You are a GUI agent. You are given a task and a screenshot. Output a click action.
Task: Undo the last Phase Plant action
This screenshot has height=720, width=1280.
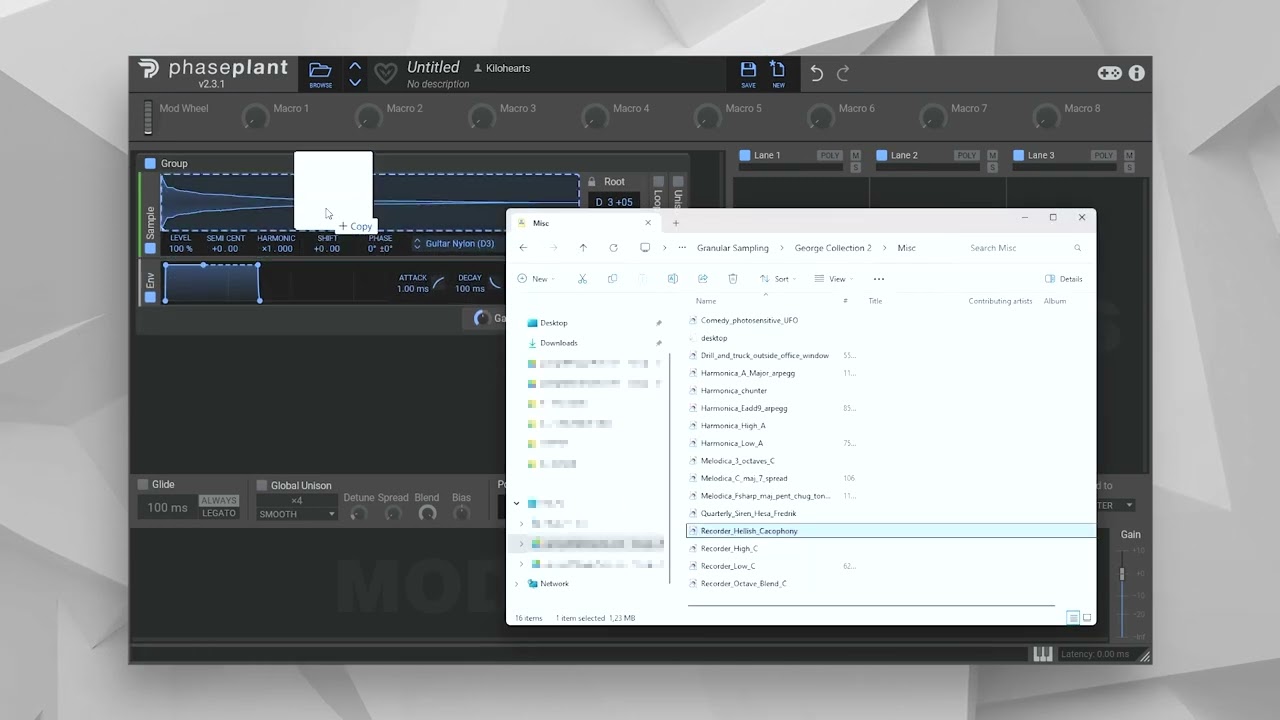pyautogui.click(x=817, y=73)
